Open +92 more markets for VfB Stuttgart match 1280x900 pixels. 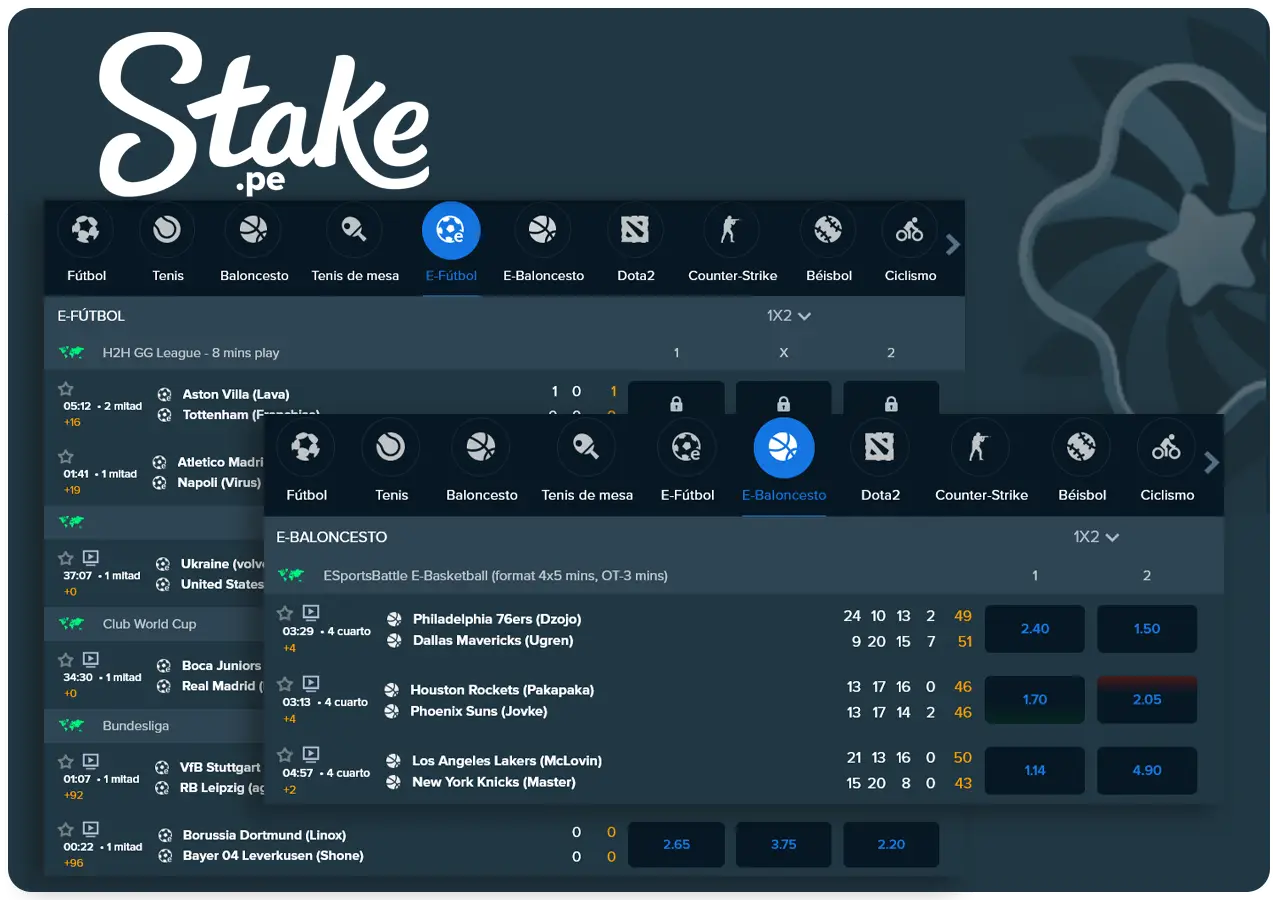tap(72, 796)
